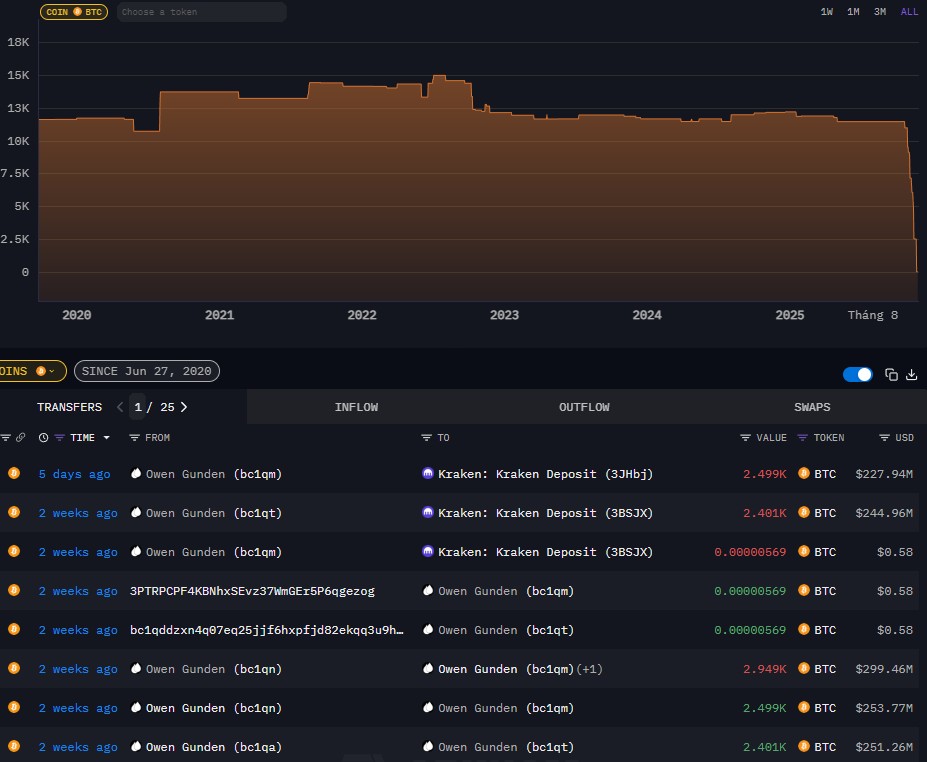927x762 pixels.
Task: Open Owen Gunden (bc1qt) in the $244.96M row
Action: tap(214, 513)
